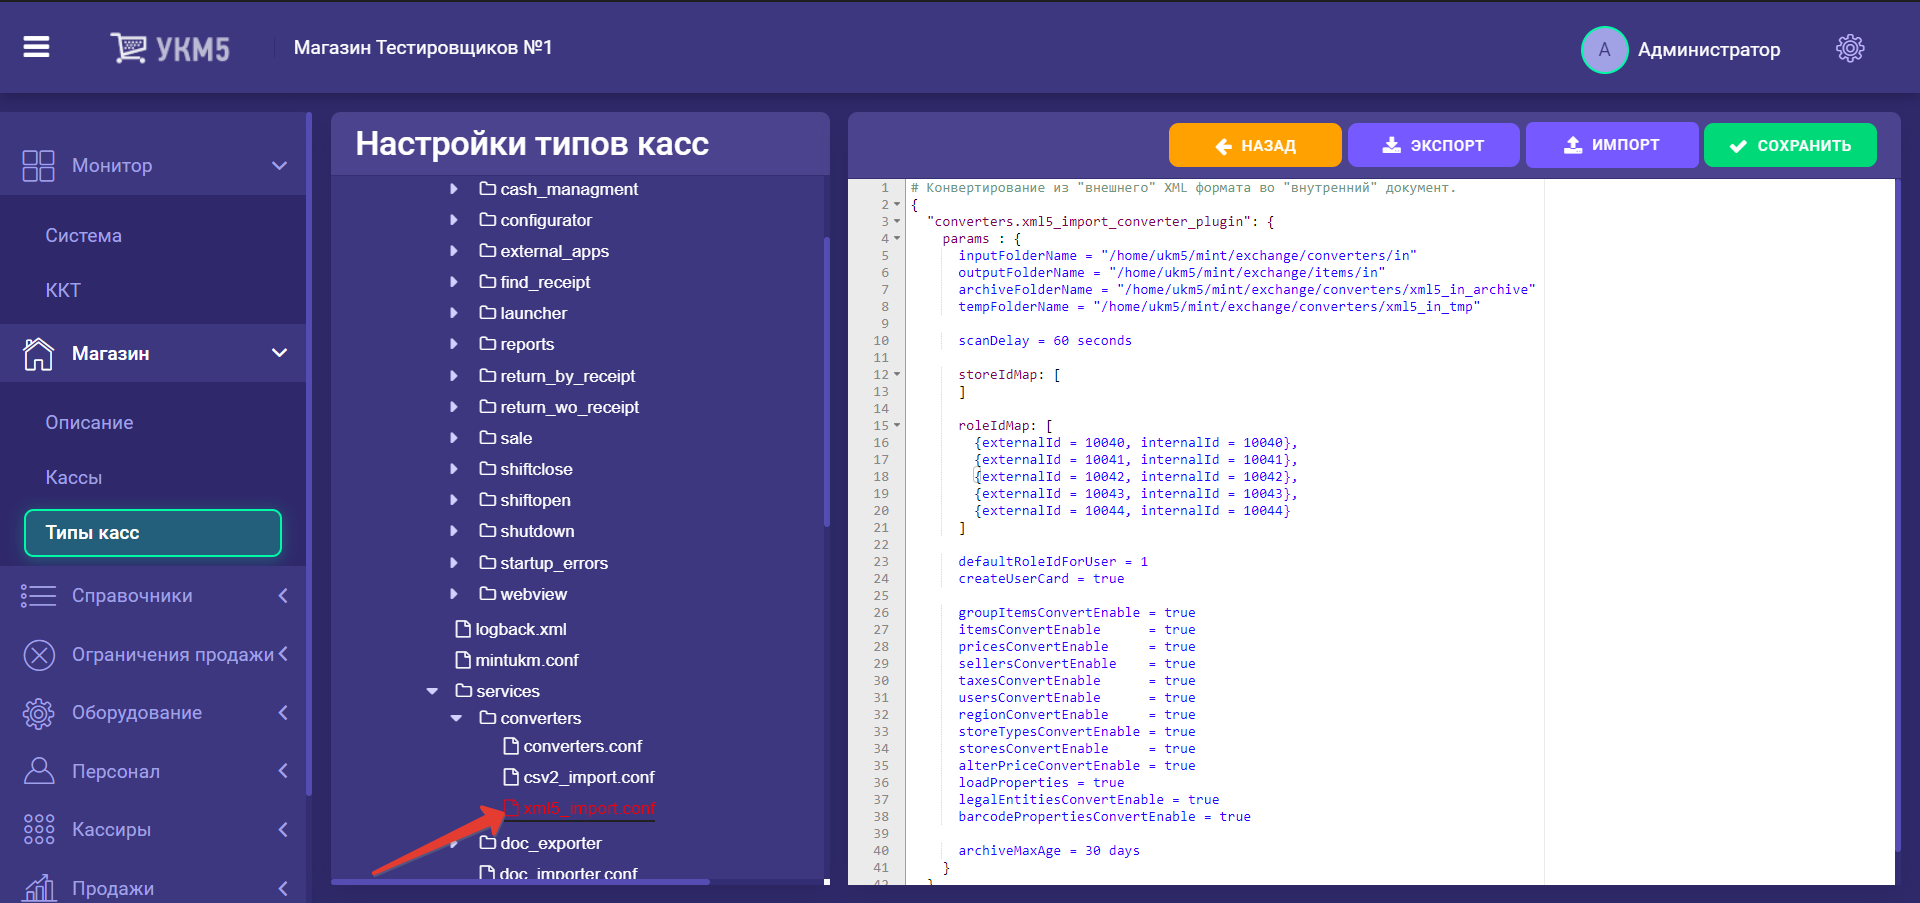Click the Персонал person icon
The image size is (1920, 903).
point(38,771)
